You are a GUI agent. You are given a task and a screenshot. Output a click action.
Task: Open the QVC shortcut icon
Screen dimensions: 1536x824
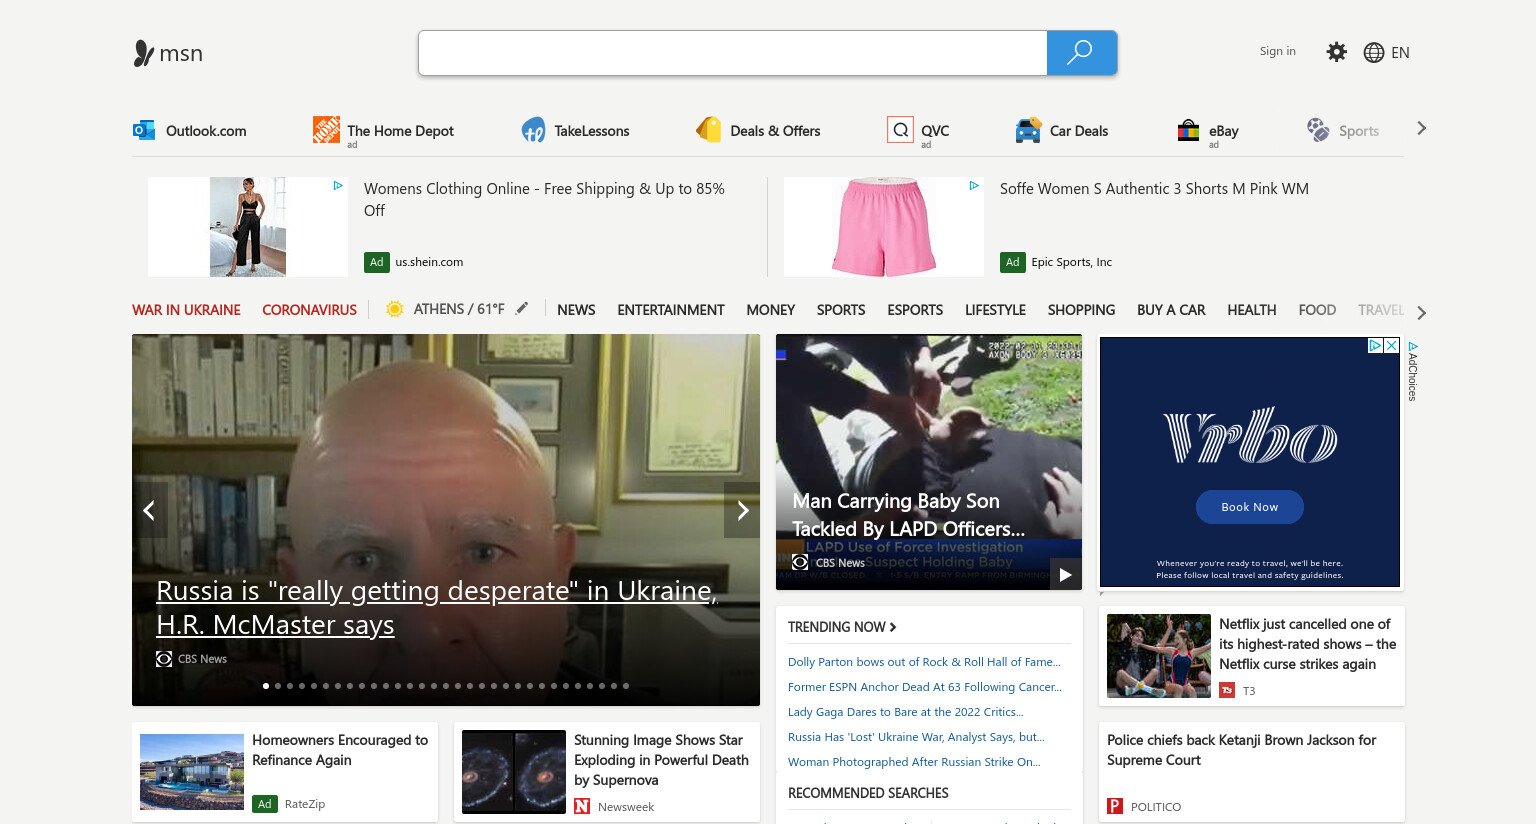pyautogui.click(x=900, y=129)
